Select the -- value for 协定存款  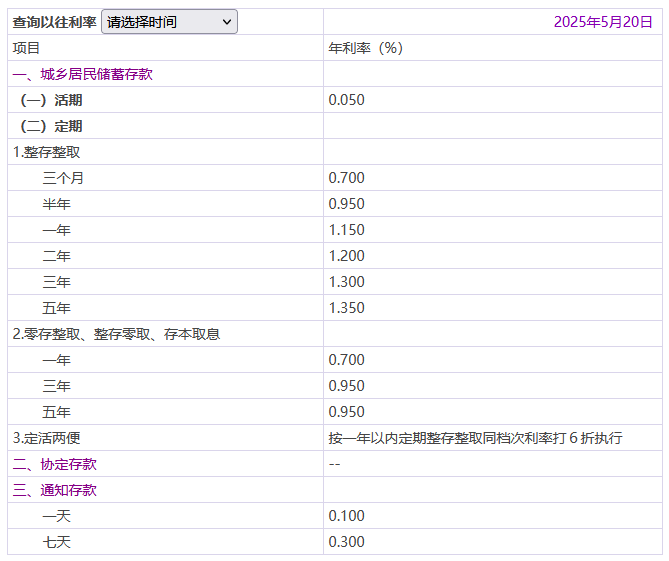(x=334, y=464)
